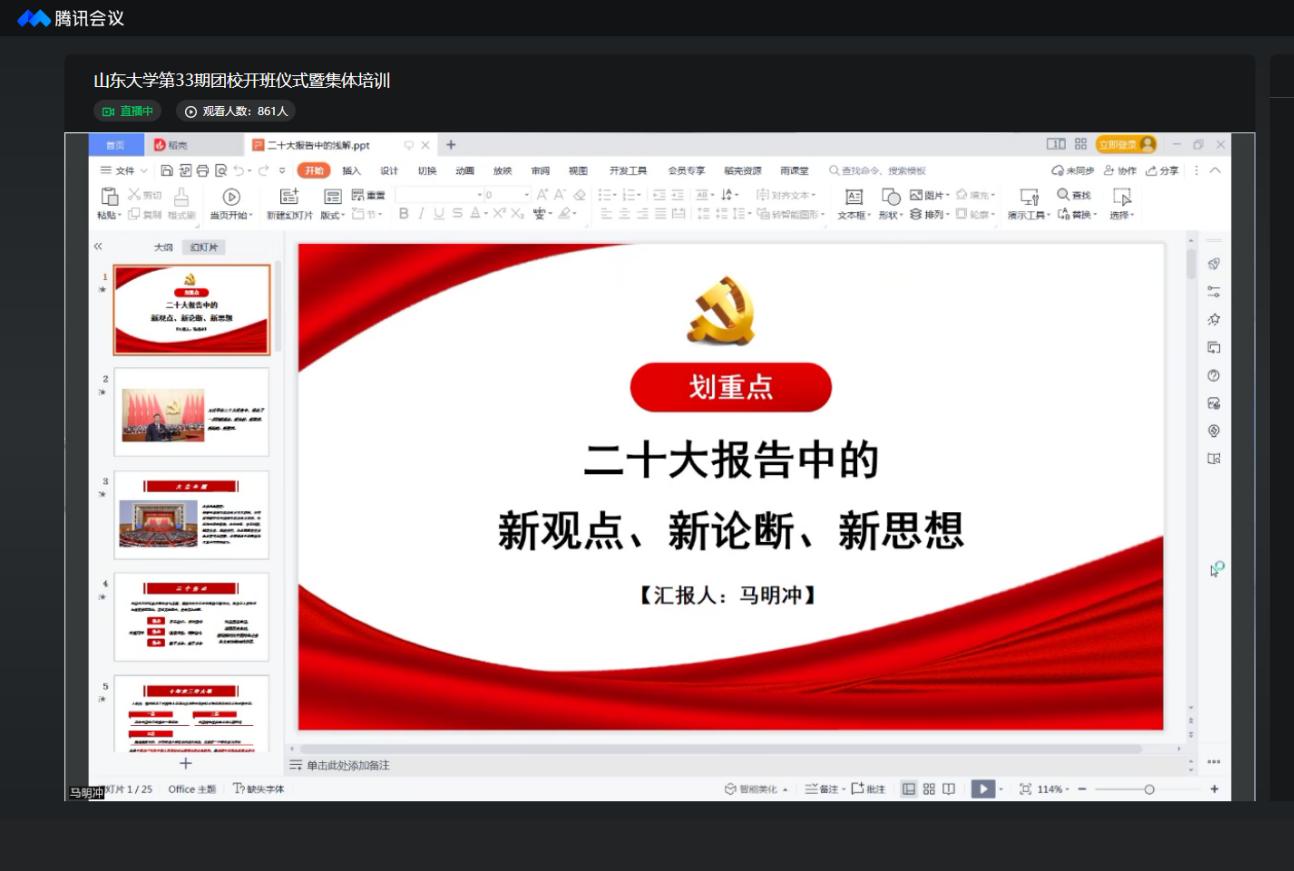This screenshot has width=1294, height=871.
Task: Toggle Bold formatting (B)
Action: click(404, 213)
